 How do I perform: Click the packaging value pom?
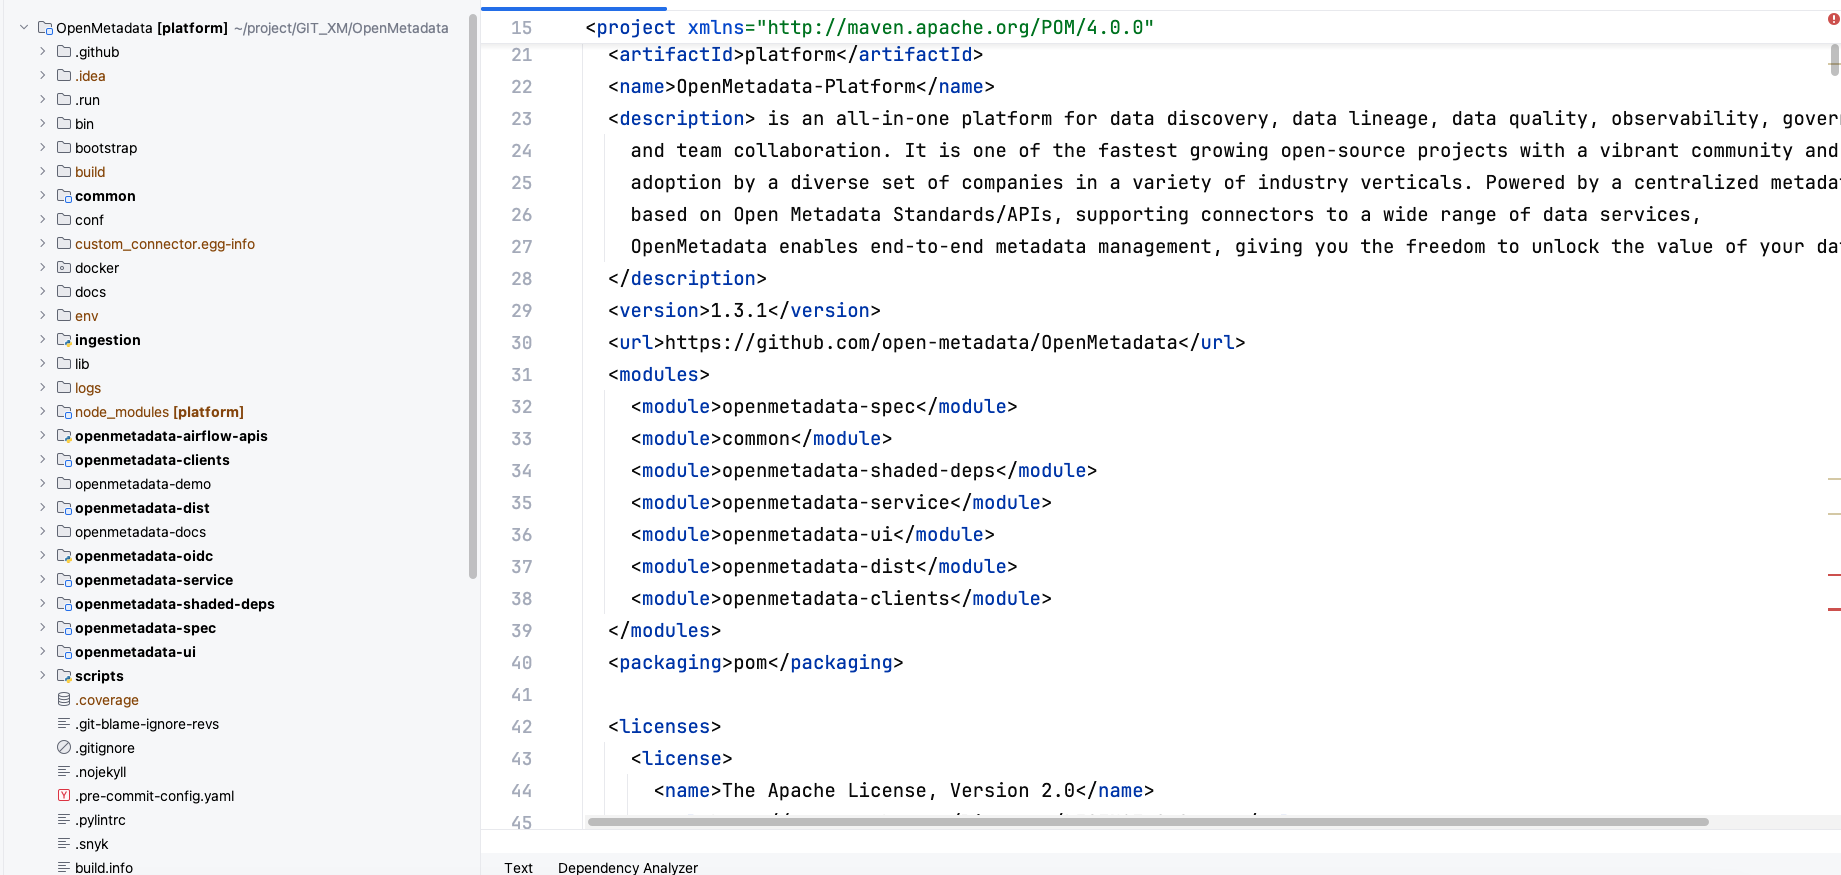click(750, 663)
